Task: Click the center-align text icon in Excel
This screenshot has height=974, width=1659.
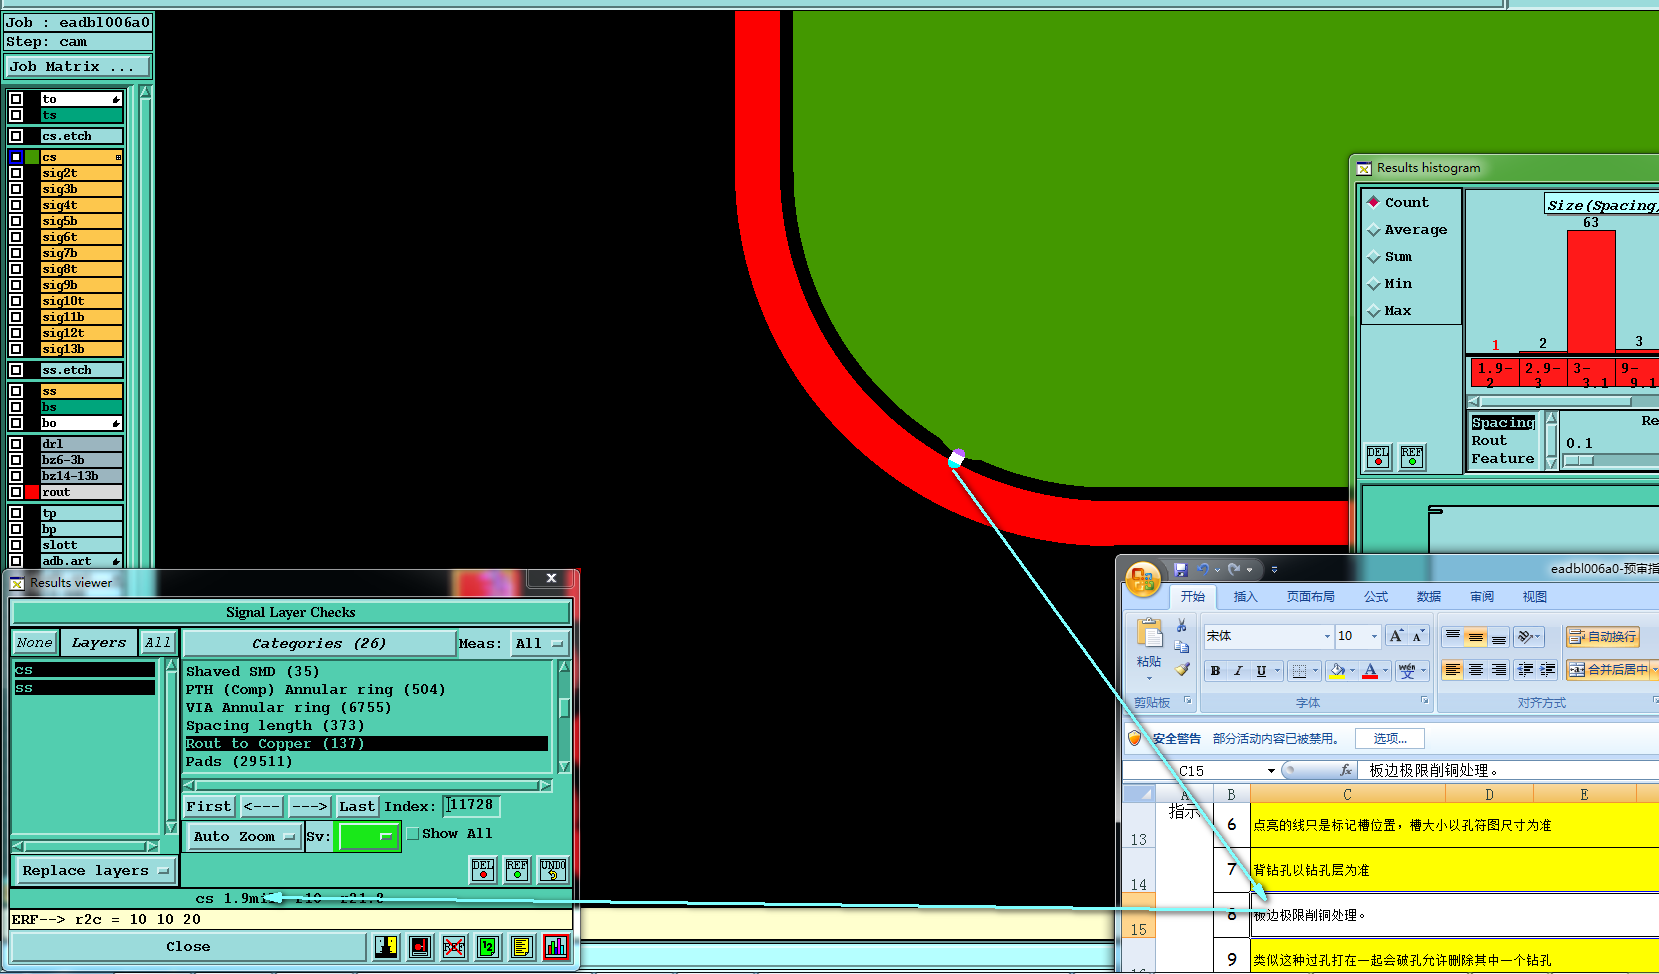Action: 1476,670
